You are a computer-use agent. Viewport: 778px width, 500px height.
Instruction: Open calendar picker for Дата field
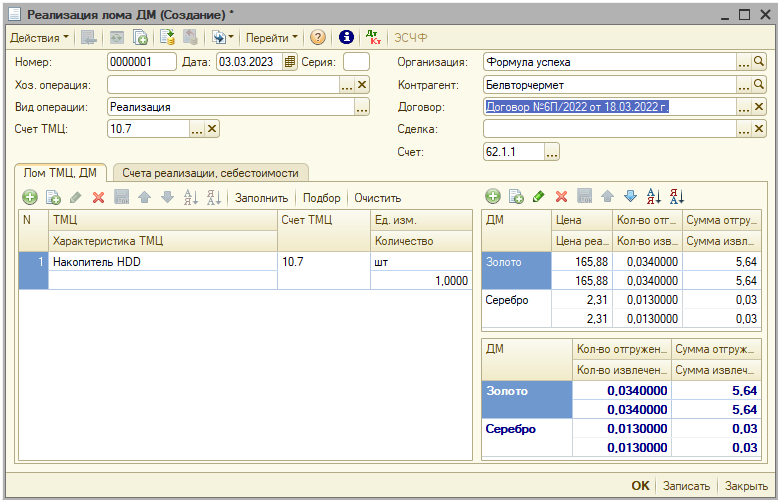290,62
